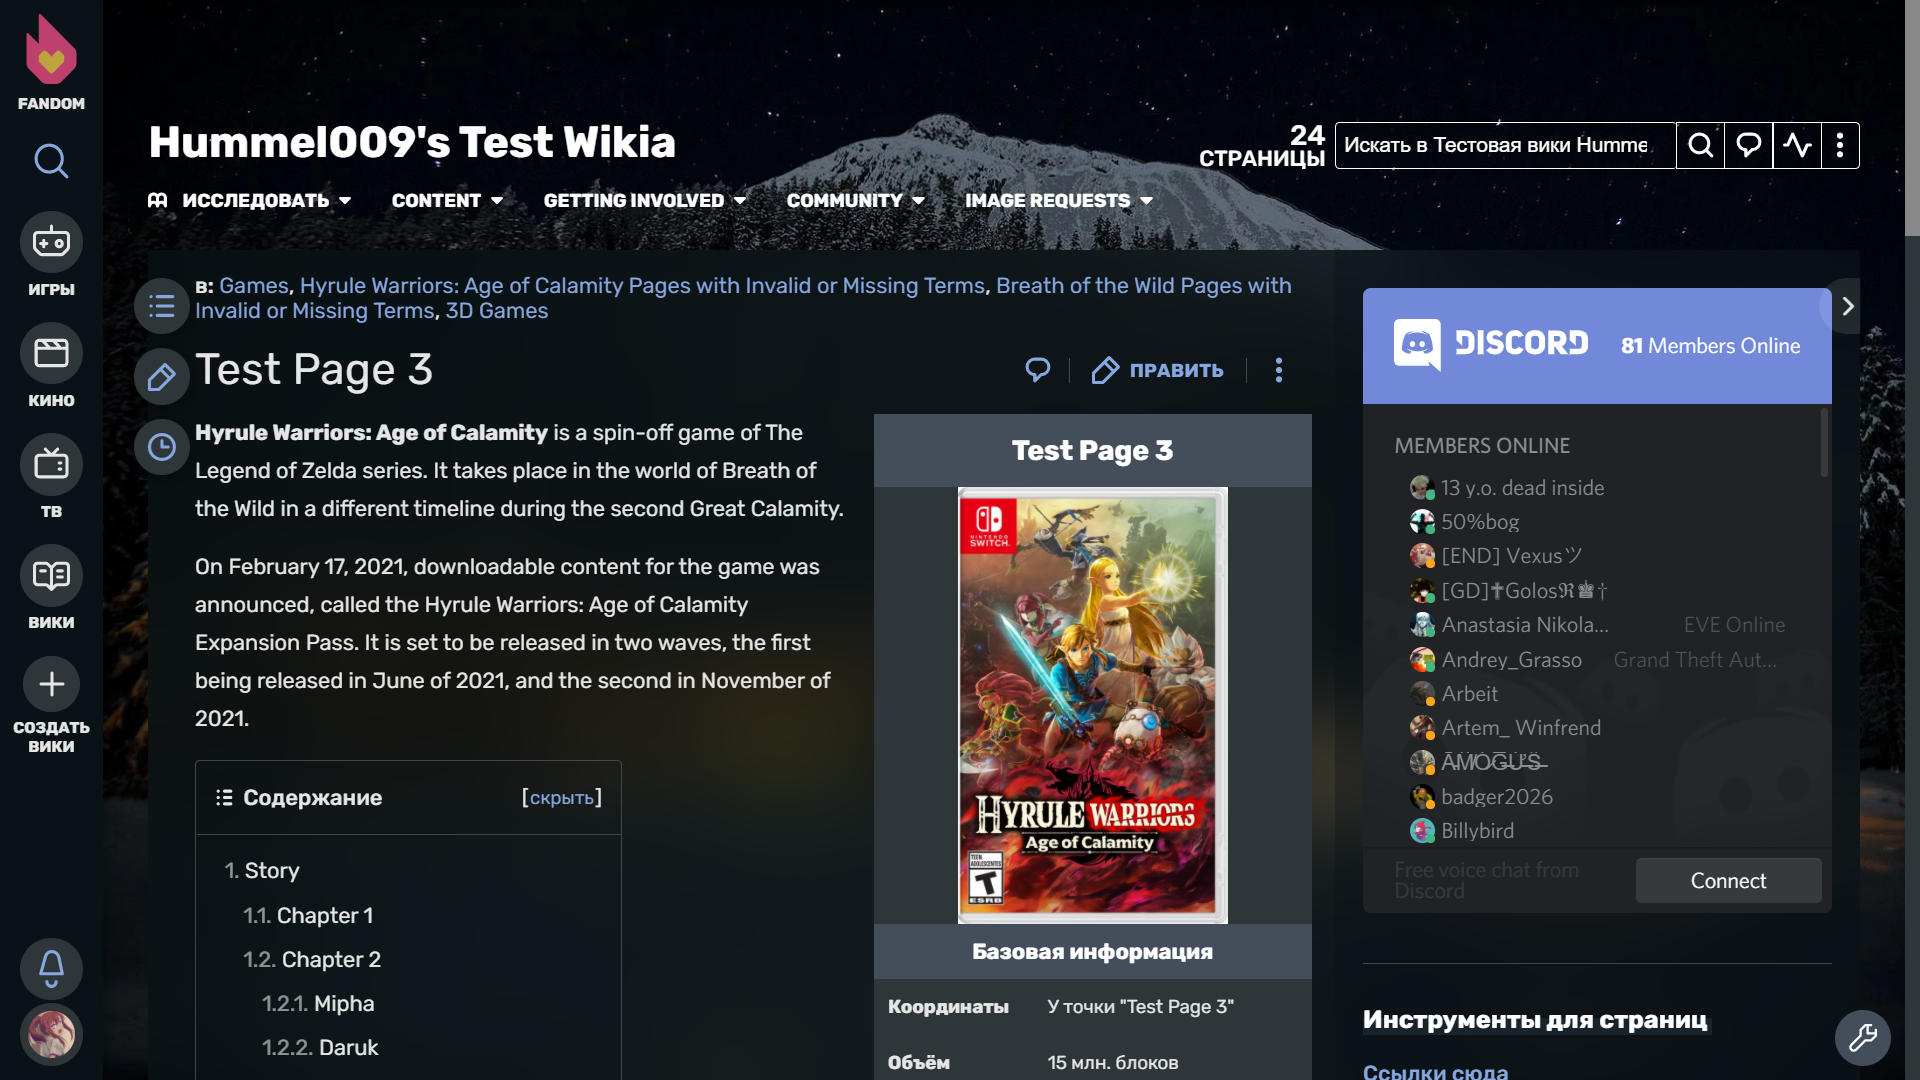Expand the CONTENT navigation dropdown
1920x1080 pixels.
[x=447, y=201]
